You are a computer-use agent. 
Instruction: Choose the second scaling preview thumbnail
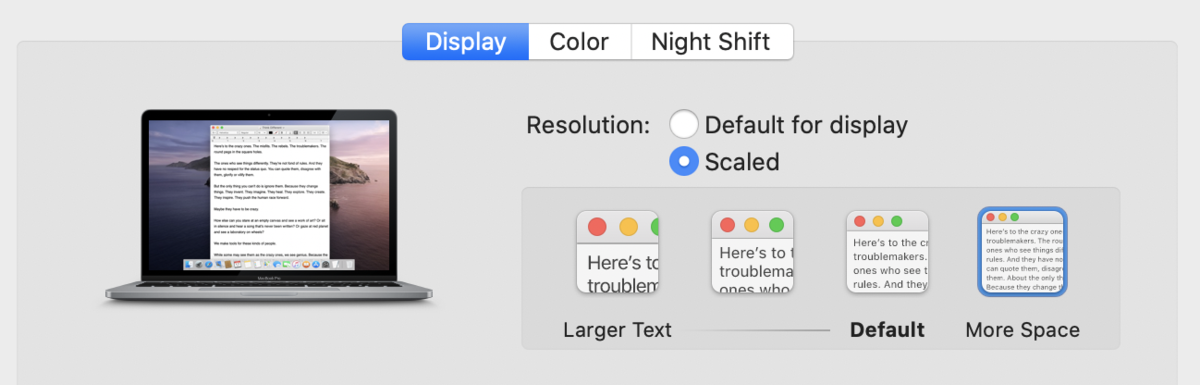pyautogui.click(x=752, y=252)
